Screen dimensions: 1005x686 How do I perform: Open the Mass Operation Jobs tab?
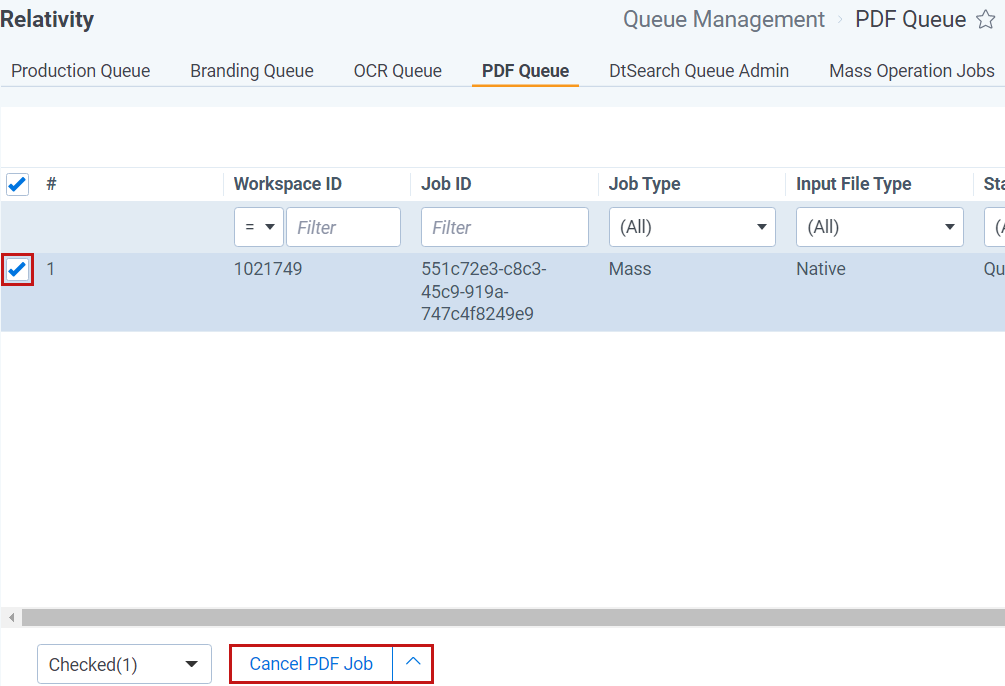(911, 71)
